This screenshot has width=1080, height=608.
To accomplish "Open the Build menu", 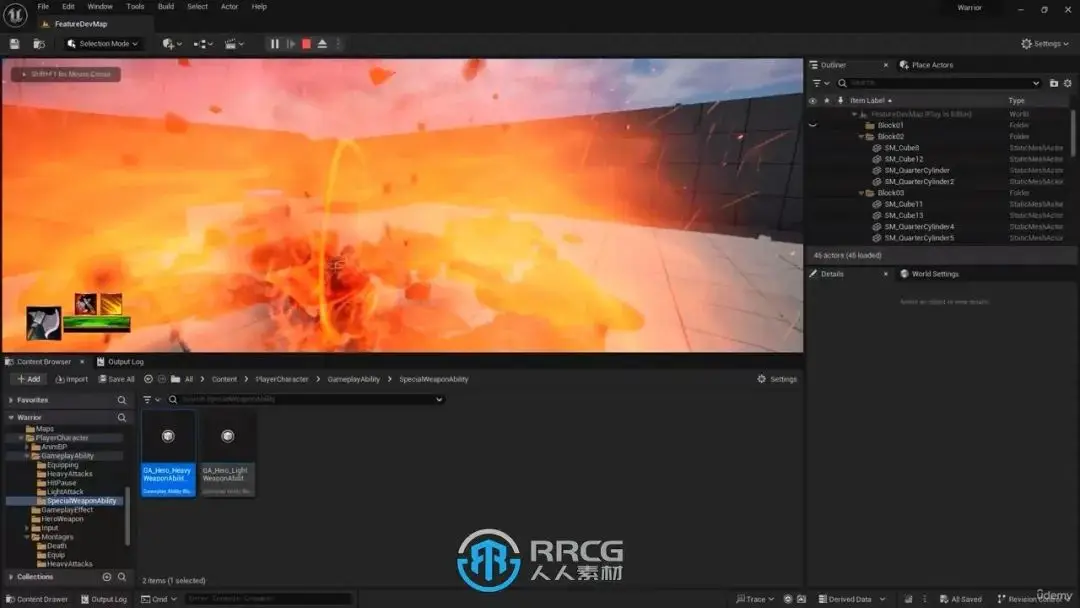I will [x=166, y=7].
